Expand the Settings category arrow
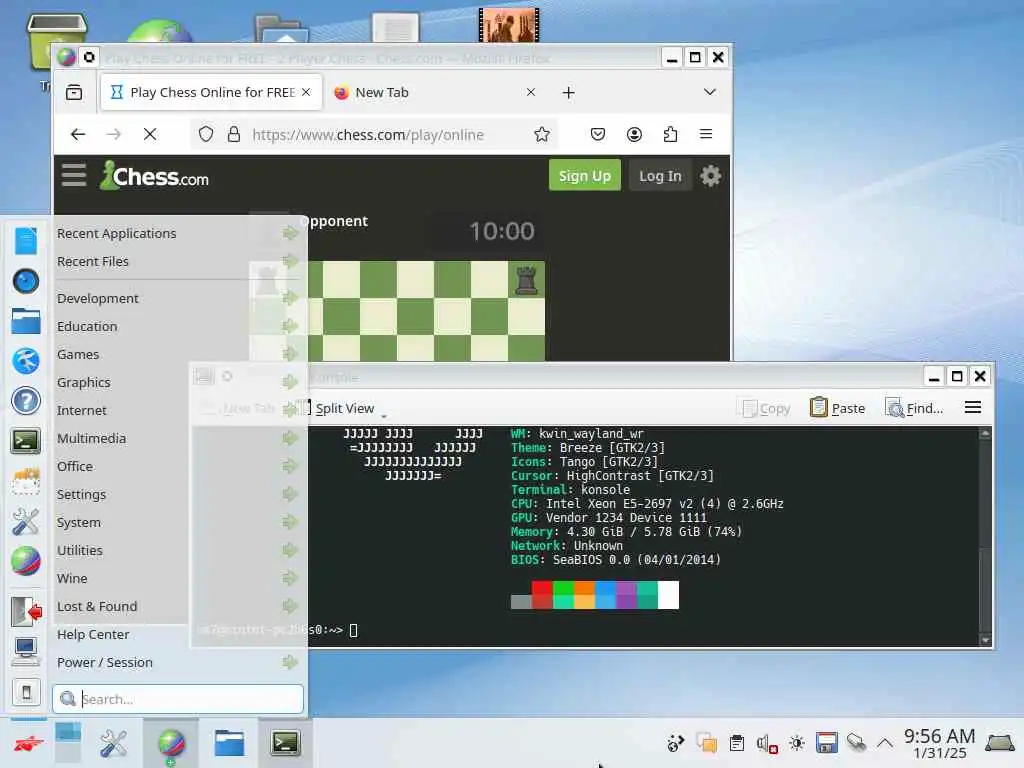This screenshot has height=768, width=1024. [x=290, y=494]
